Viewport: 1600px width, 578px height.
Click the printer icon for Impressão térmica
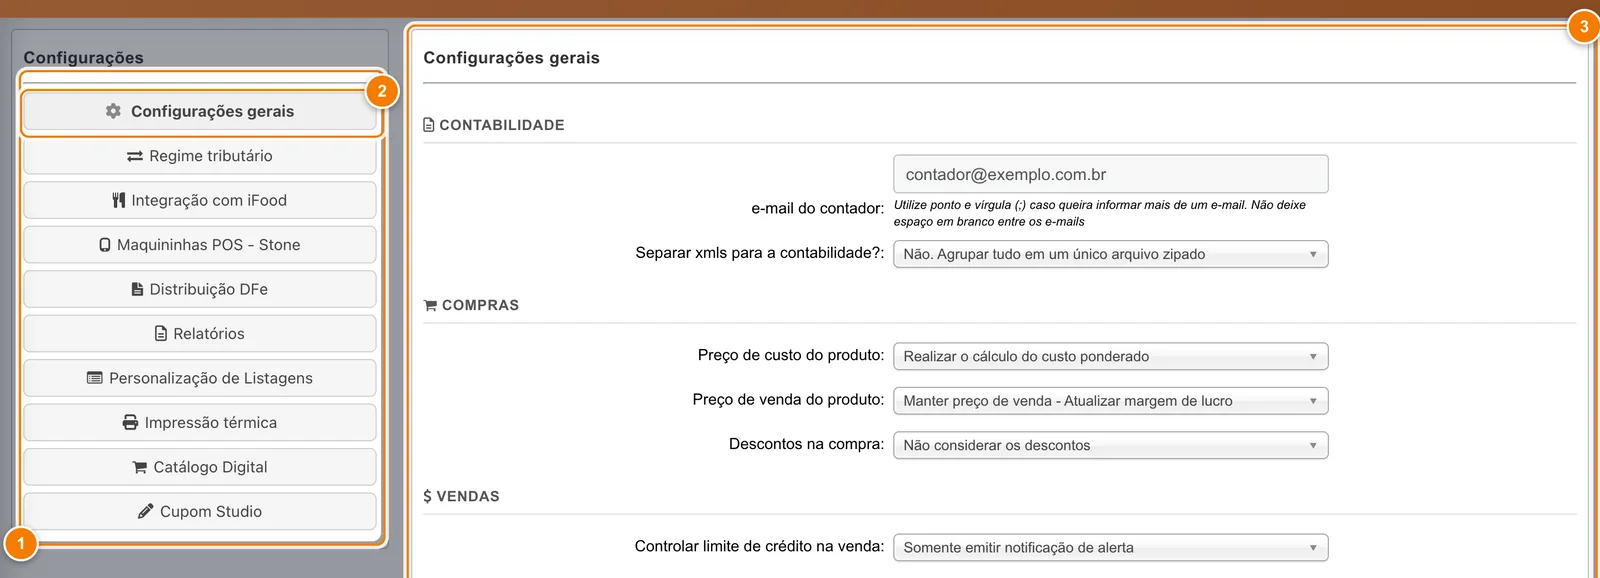point(130,422)
